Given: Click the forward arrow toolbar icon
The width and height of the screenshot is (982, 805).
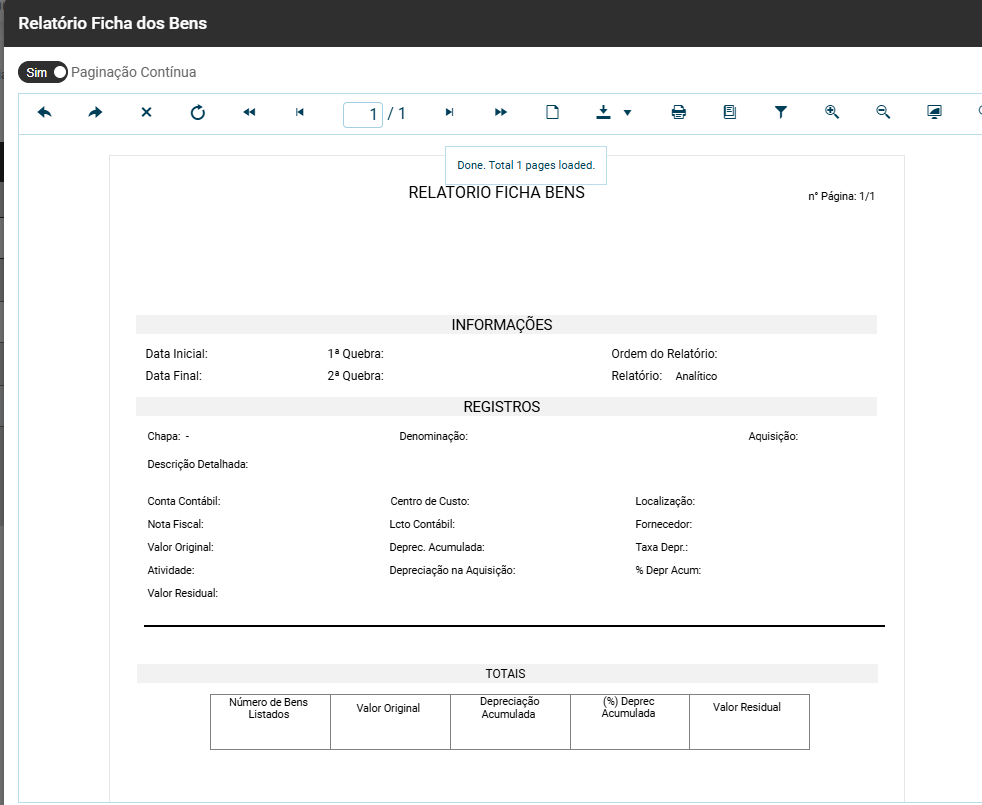Looking at the screenshot, I should [x=95, y=113].
